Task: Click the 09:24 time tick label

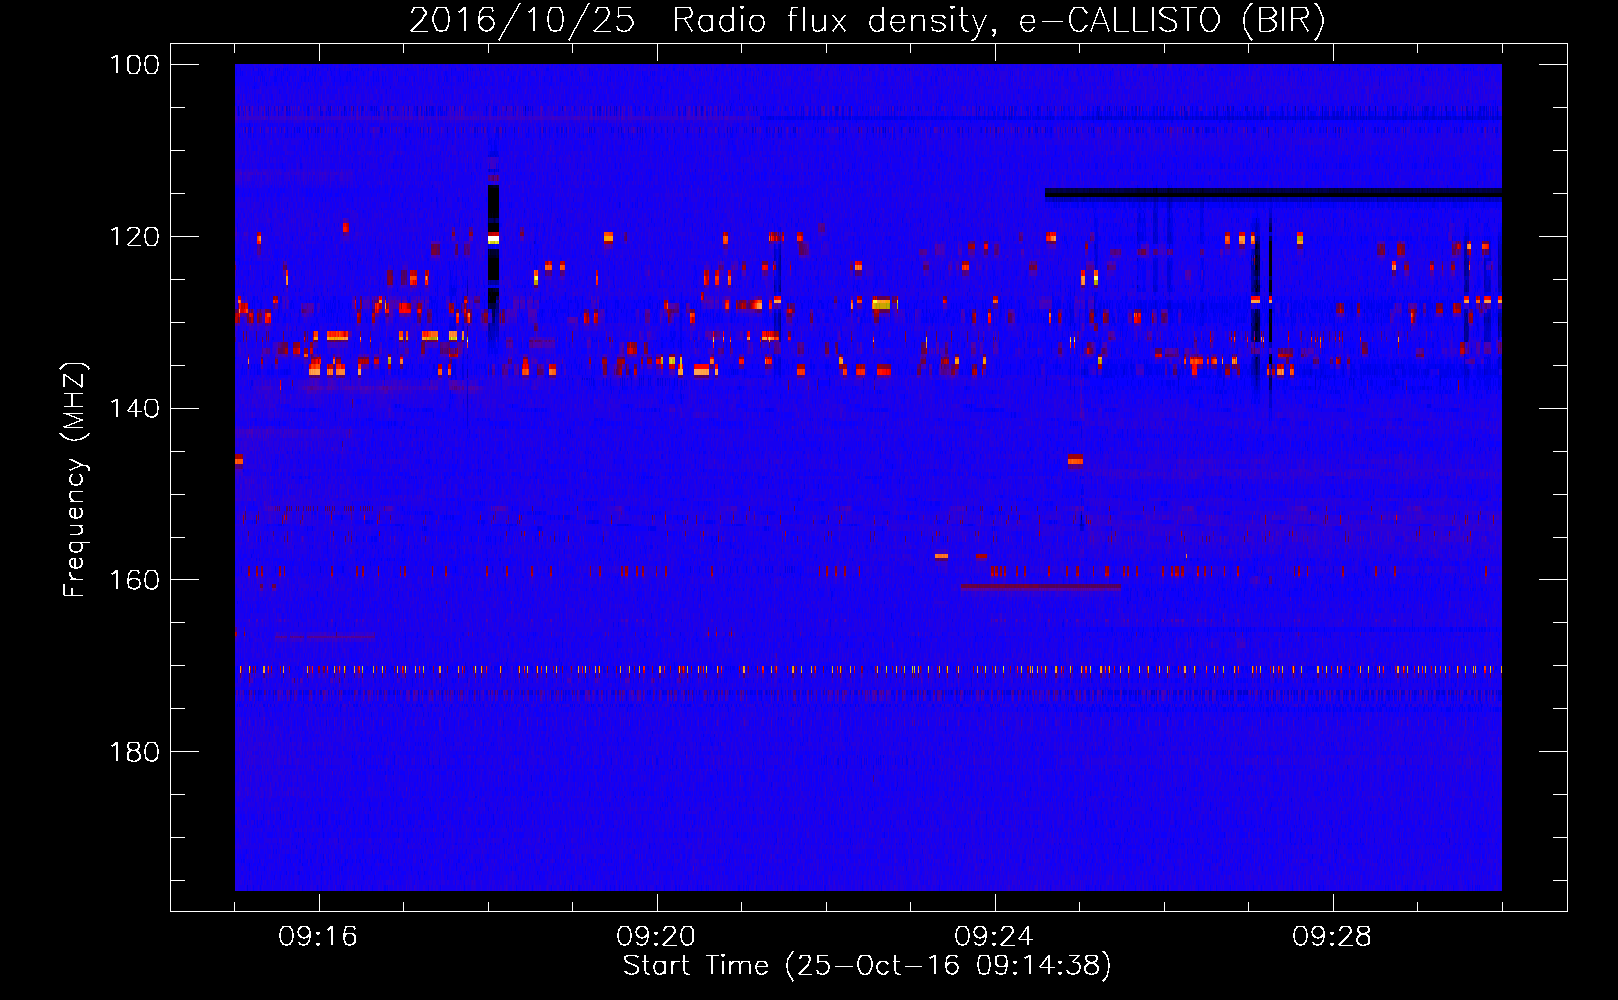Action: pos(994,937)
